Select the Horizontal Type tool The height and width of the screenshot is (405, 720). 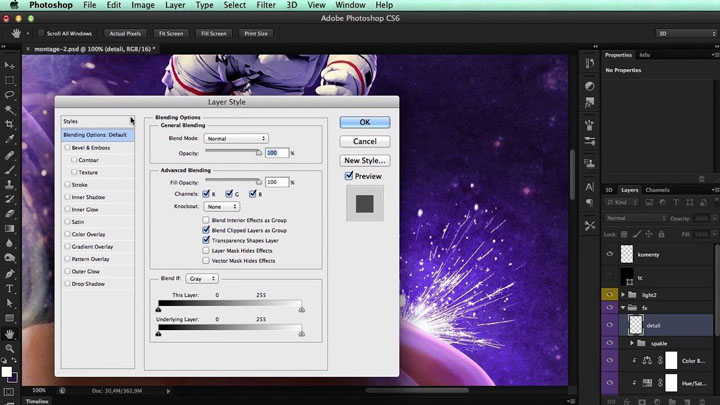9,288
